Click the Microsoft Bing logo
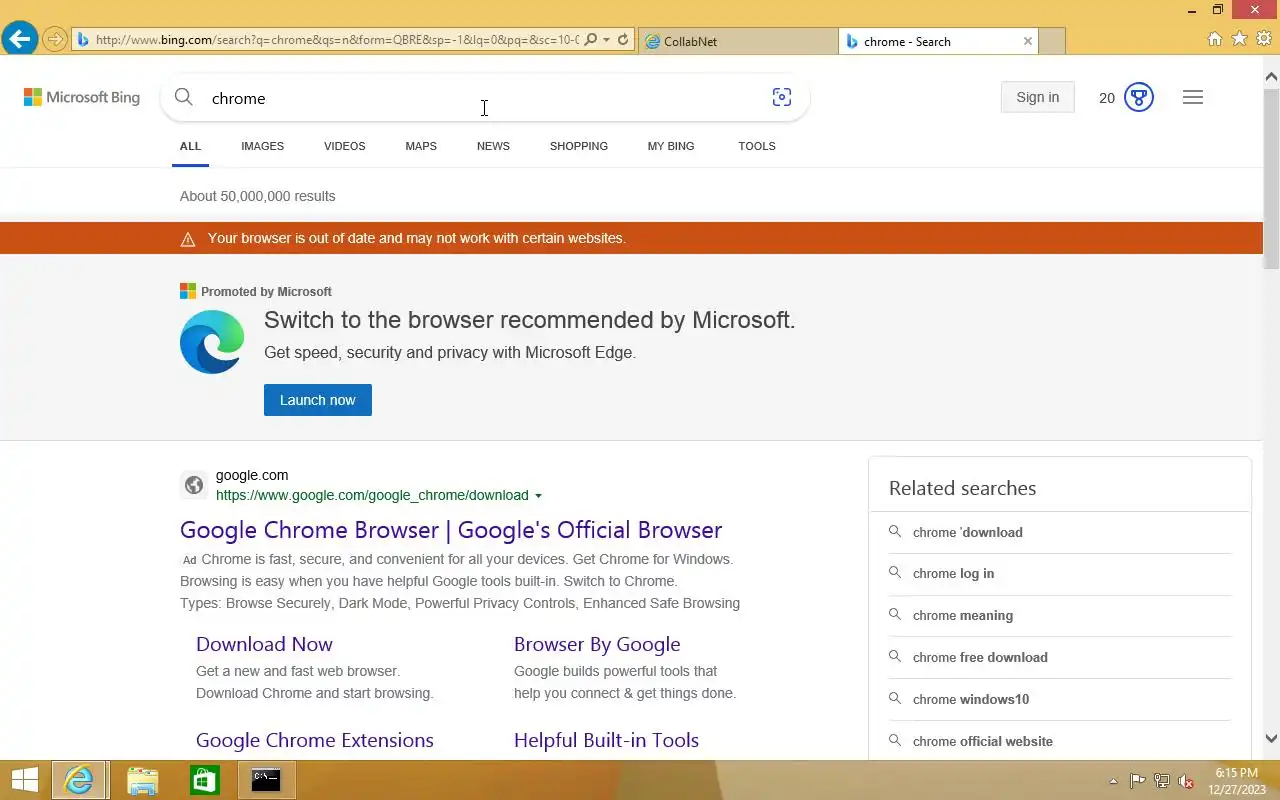1280x800 pixels. point(82,97)
